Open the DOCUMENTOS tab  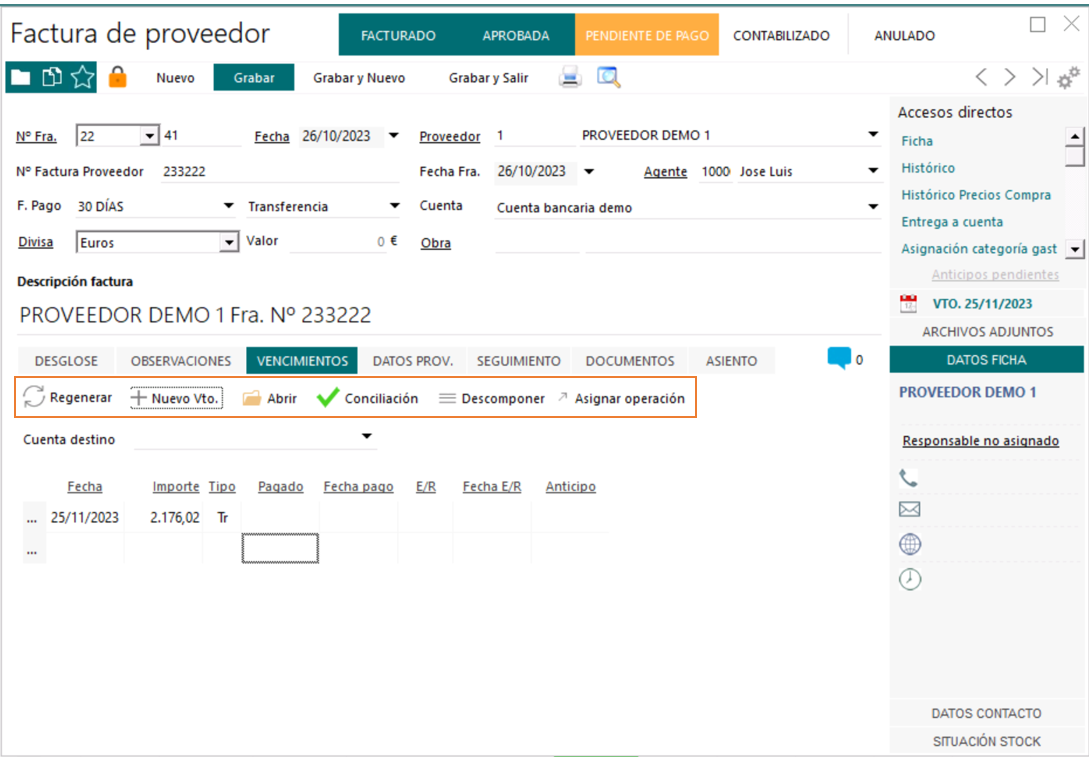(x=629, y=360)
